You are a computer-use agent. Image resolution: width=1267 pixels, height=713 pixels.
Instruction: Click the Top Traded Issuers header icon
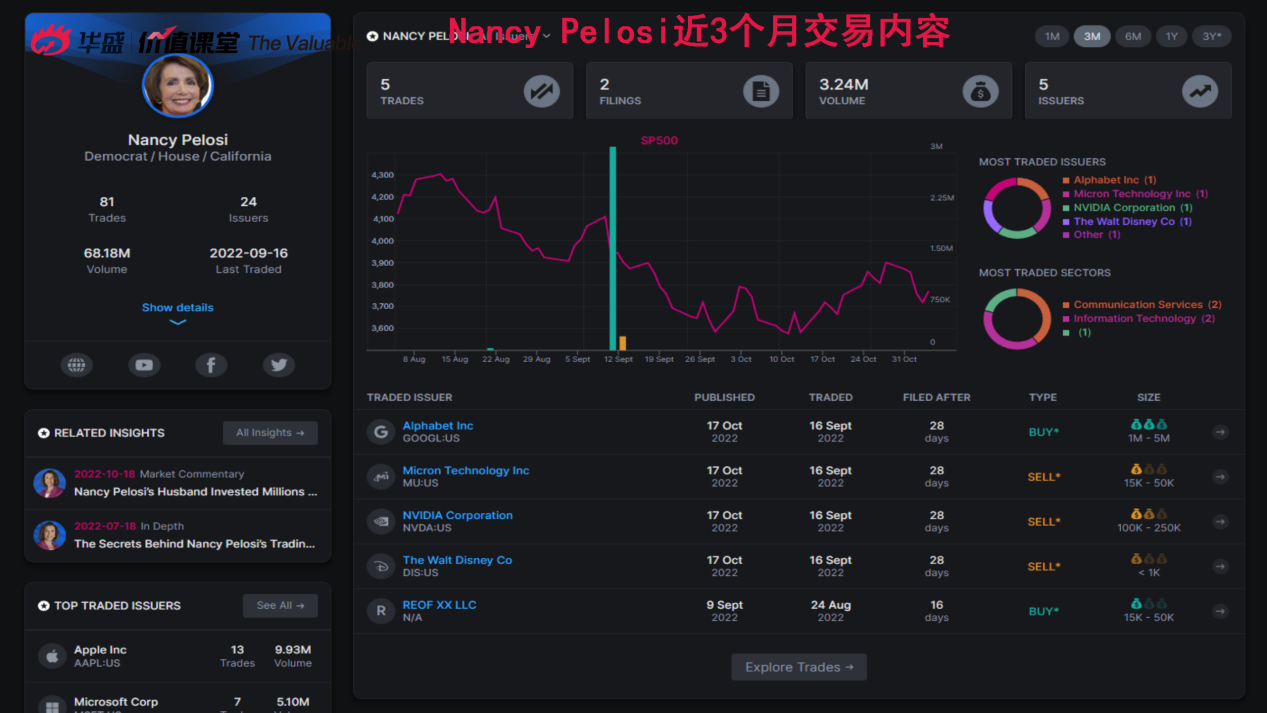(43, 606)
